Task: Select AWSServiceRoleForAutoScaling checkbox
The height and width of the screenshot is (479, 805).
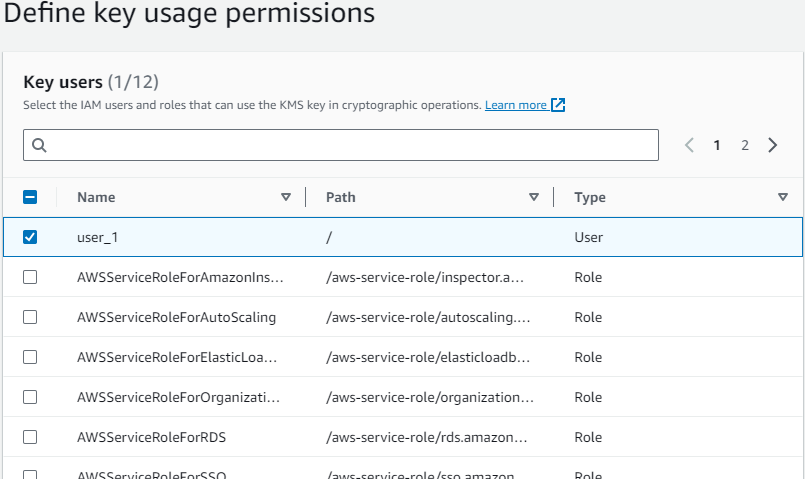Action: click(x=30, y=317)
